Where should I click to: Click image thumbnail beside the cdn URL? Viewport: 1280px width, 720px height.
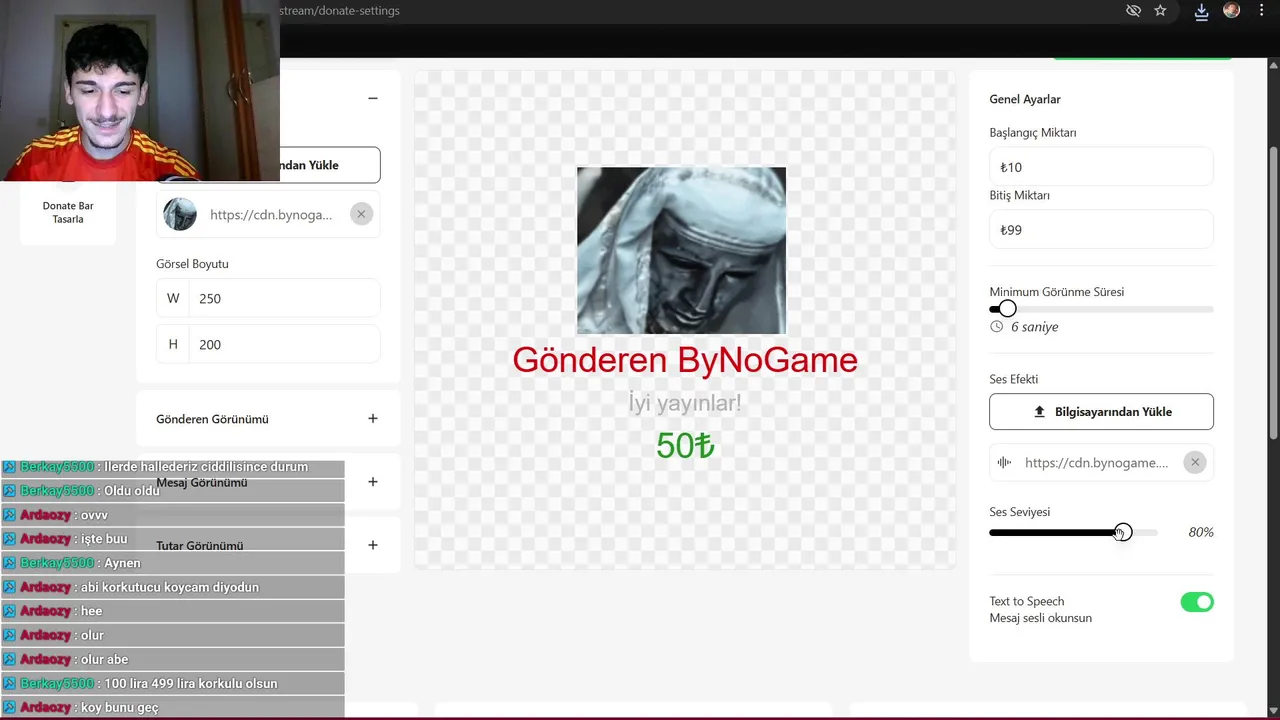click(180, 214)
